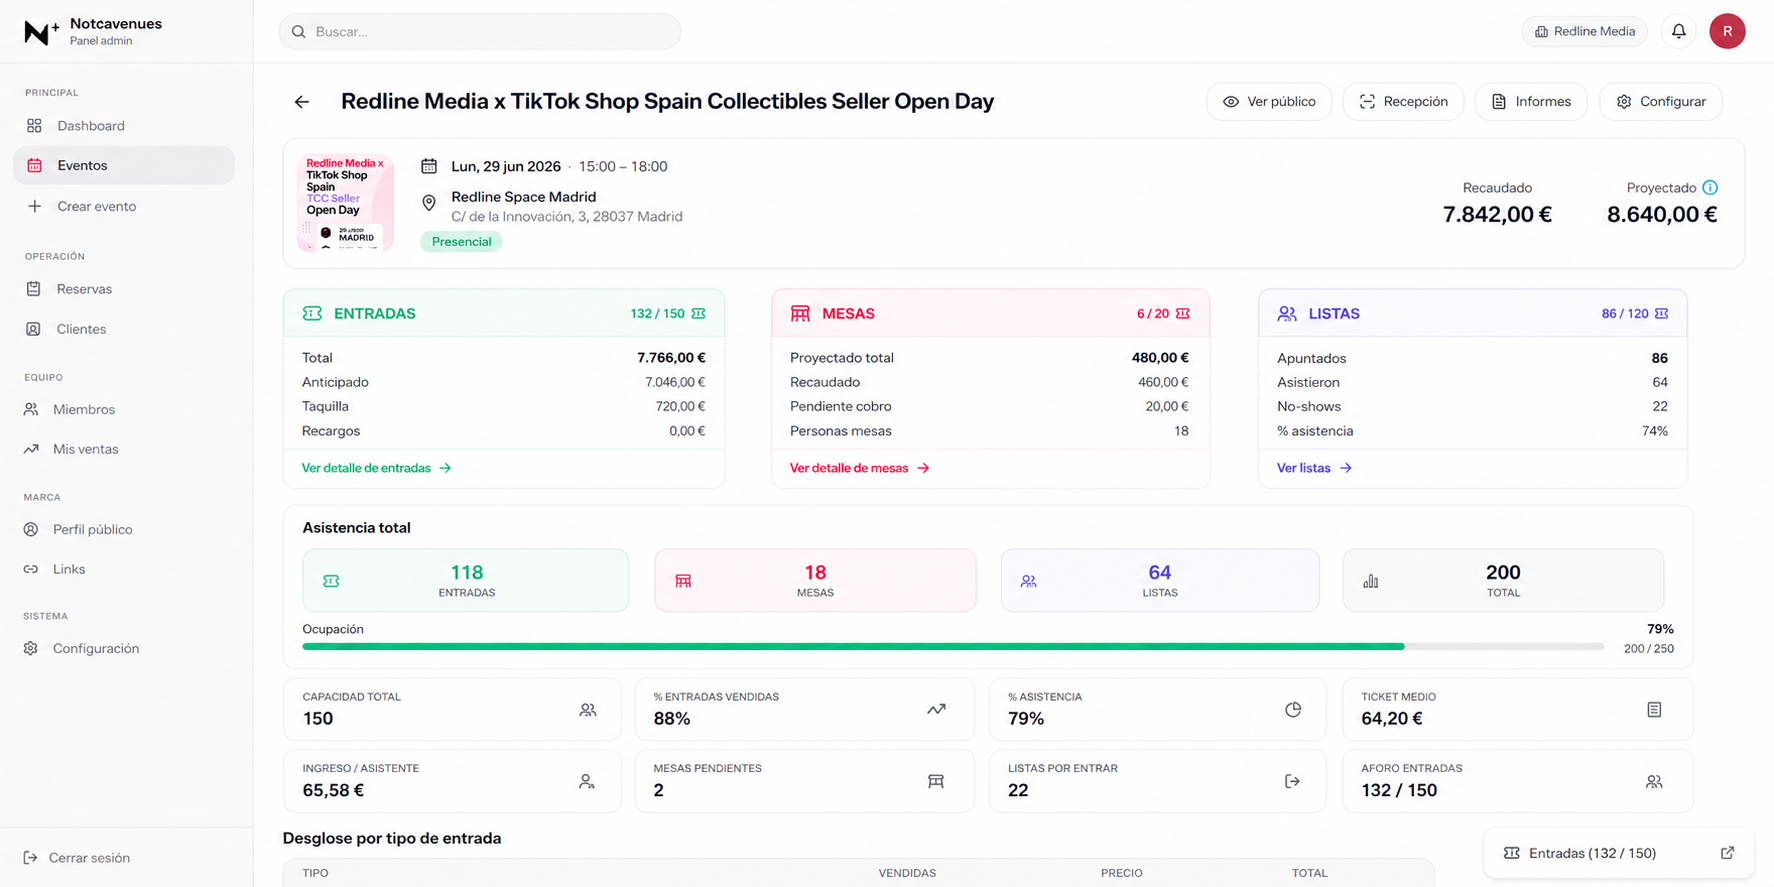Click the Proyectado info icon
Image resolution: width=1774 pixels, height=887 pixels.
[1710, 188]
